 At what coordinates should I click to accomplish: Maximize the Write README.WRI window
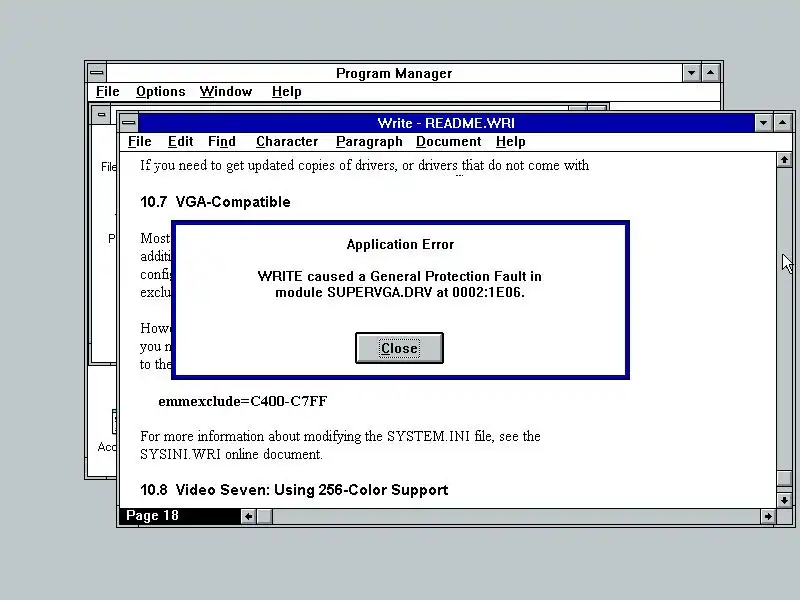pos(783,122)
